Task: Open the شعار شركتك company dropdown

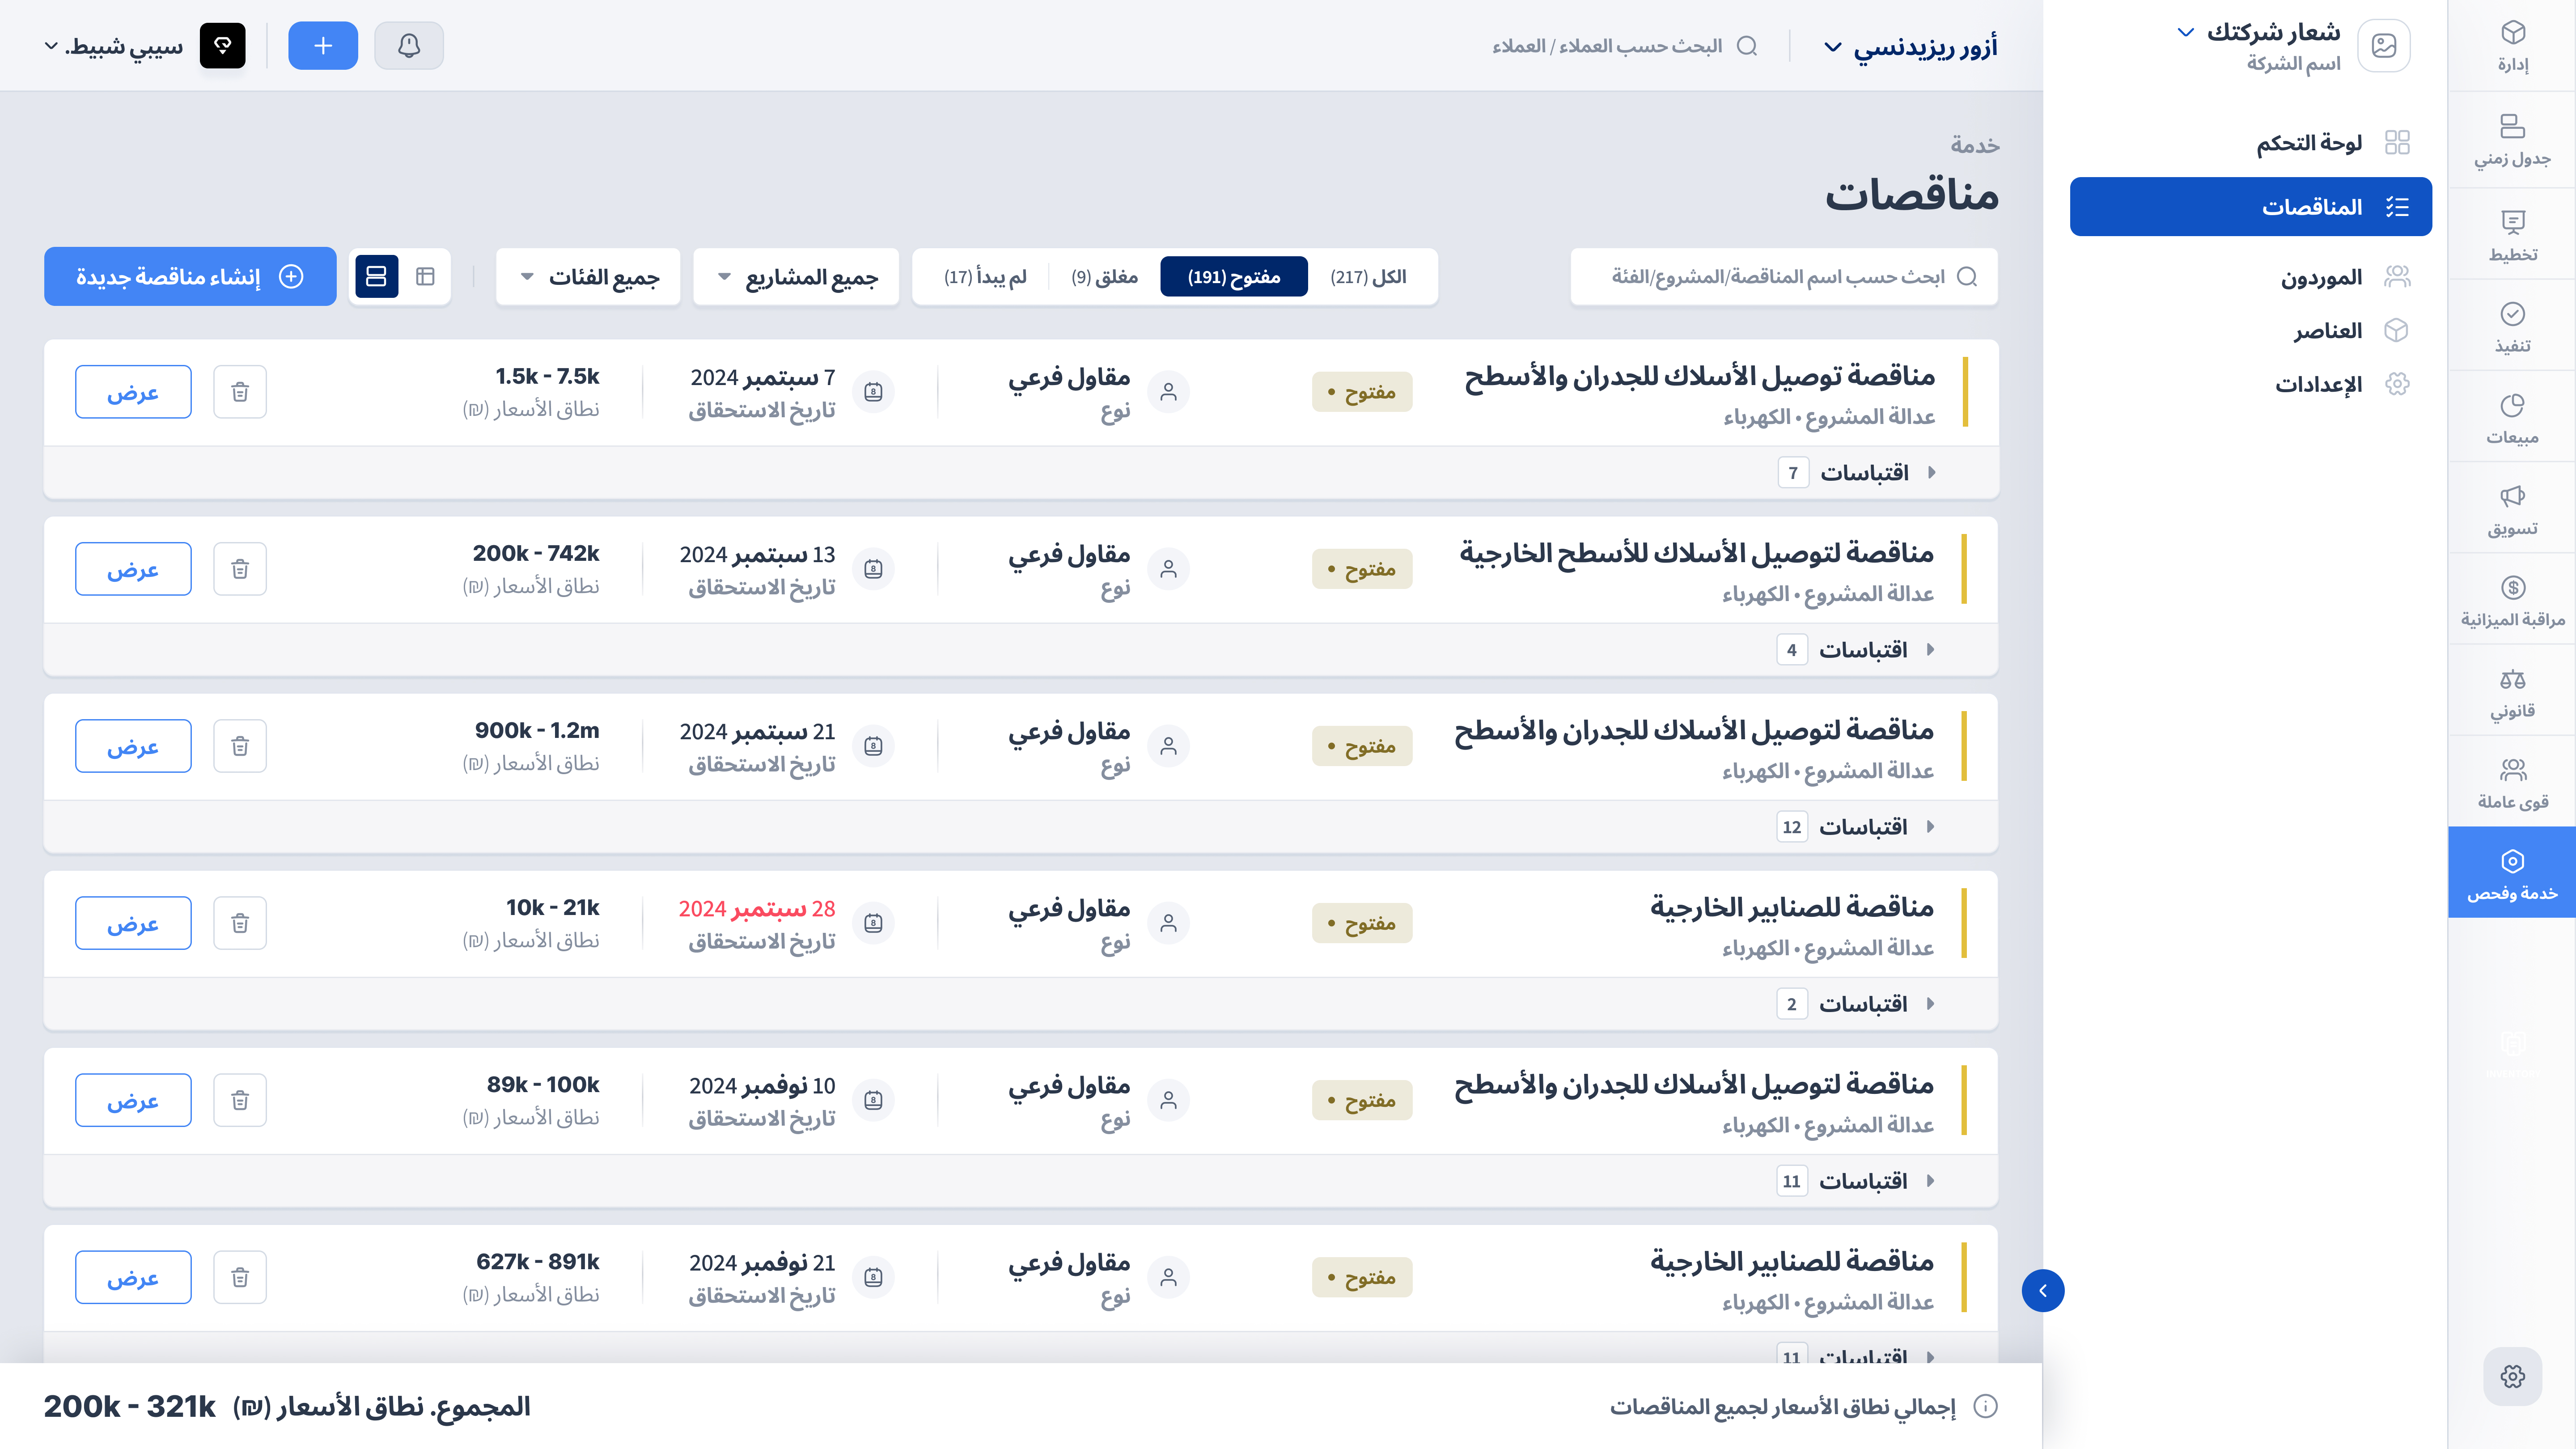Action: pyautogui.click(x=2258, y=32)
